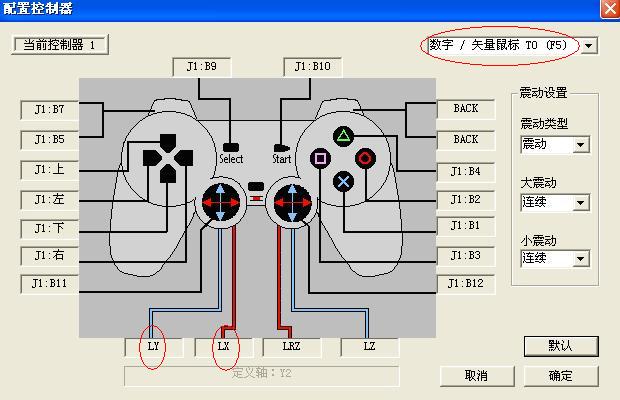Image resolution: width=620 pixels, height=400 pixels.
Task: Click the d-pad left arrow
Action: 151,158
